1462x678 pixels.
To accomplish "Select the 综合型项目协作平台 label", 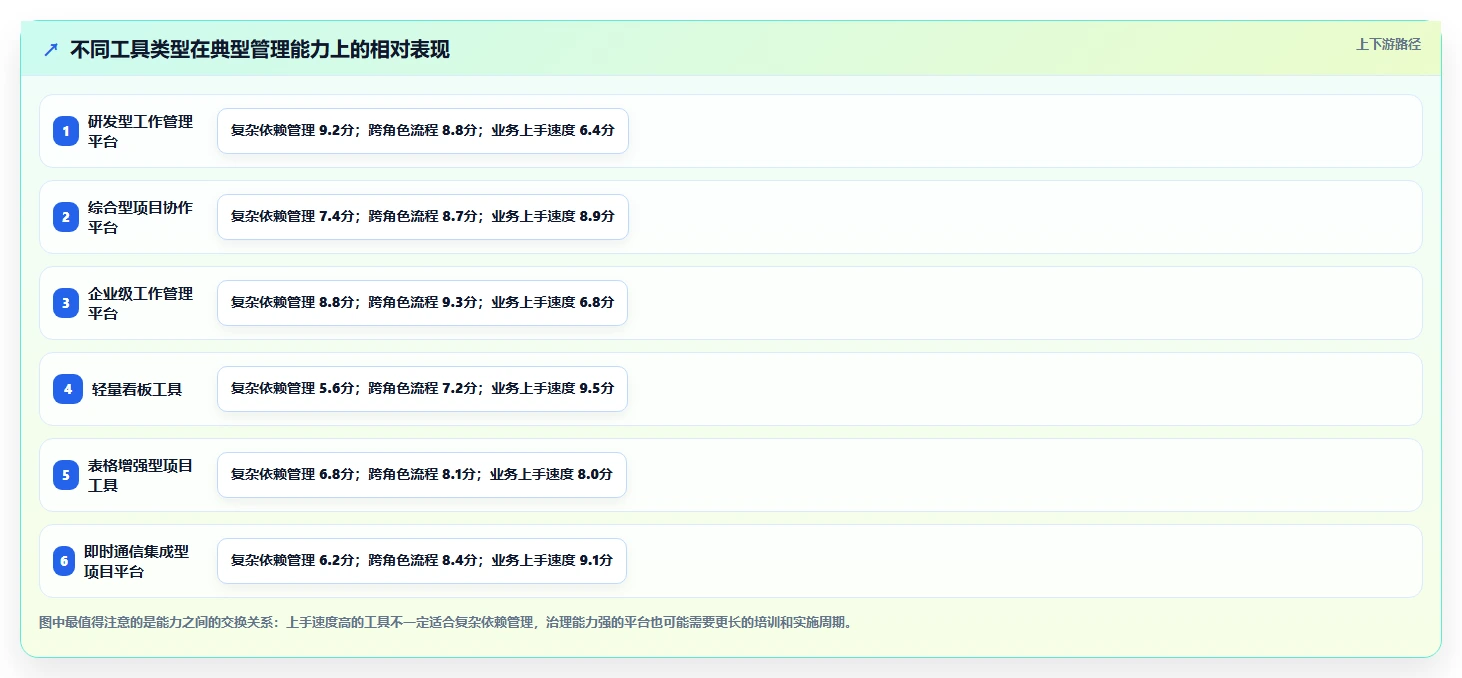I will point(140,217).
